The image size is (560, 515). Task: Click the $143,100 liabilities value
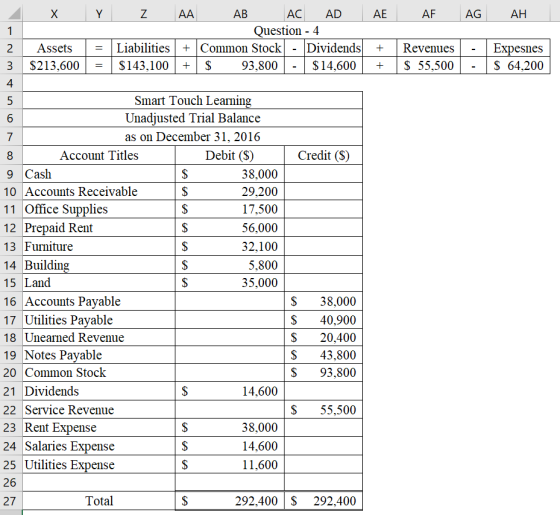coord(143,65)
